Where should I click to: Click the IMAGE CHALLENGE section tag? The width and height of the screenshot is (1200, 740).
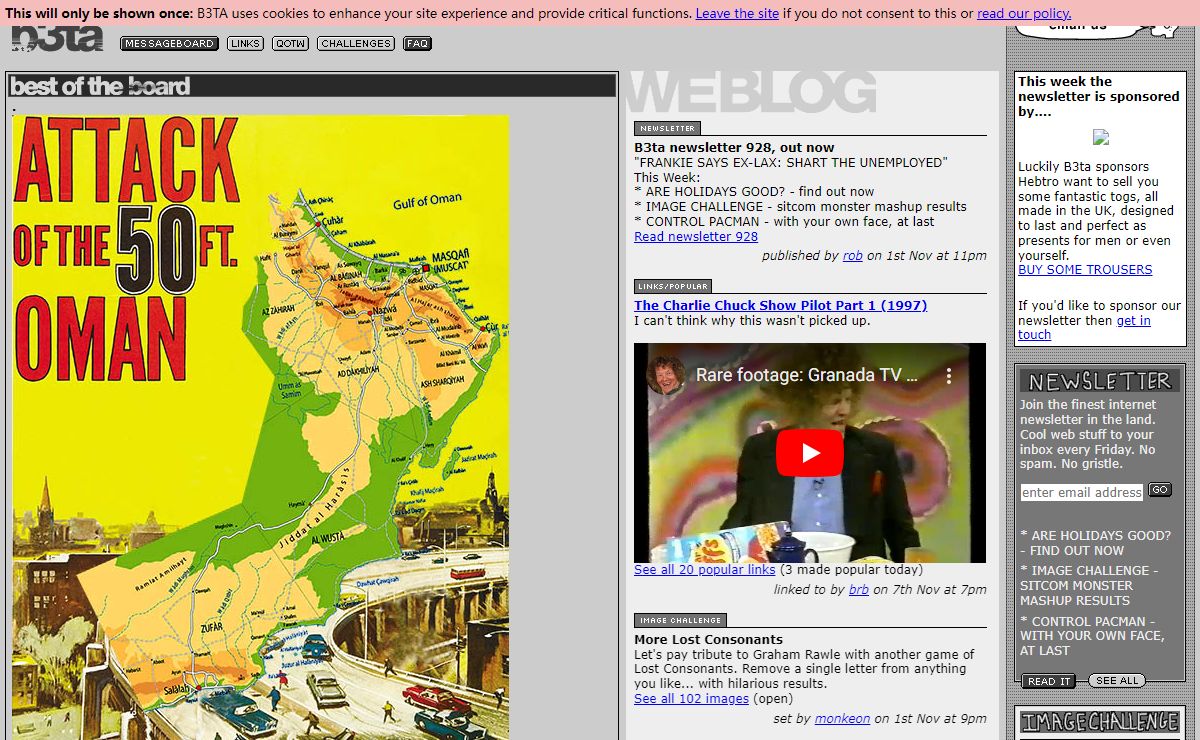[680, 620]
